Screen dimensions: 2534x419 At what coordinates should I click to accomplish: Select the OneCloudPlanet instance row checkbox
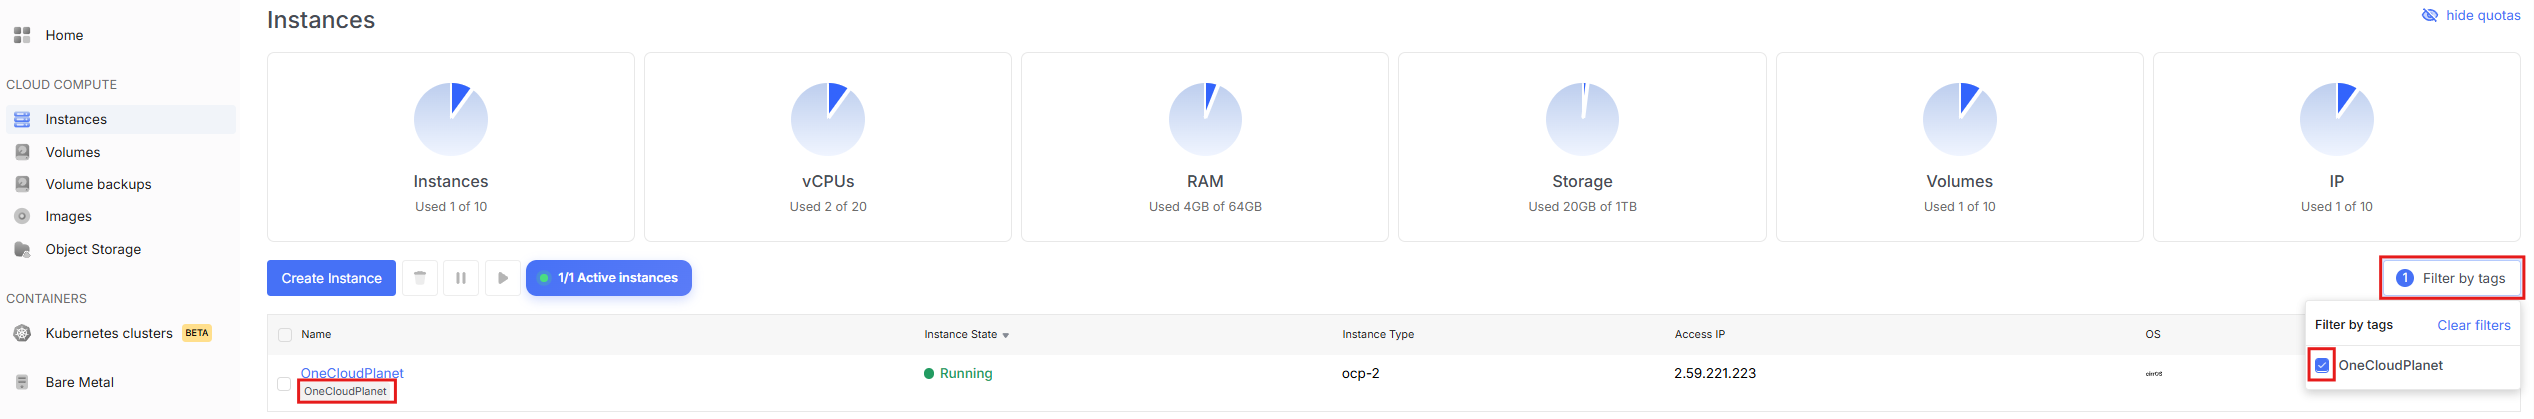284,384
